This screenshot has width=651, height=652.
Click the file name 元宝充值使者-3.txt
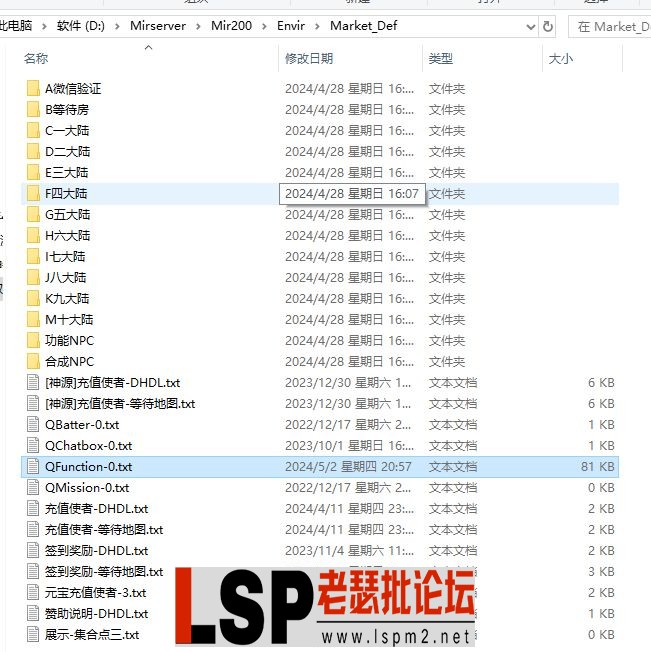click(x=96, y=593)
